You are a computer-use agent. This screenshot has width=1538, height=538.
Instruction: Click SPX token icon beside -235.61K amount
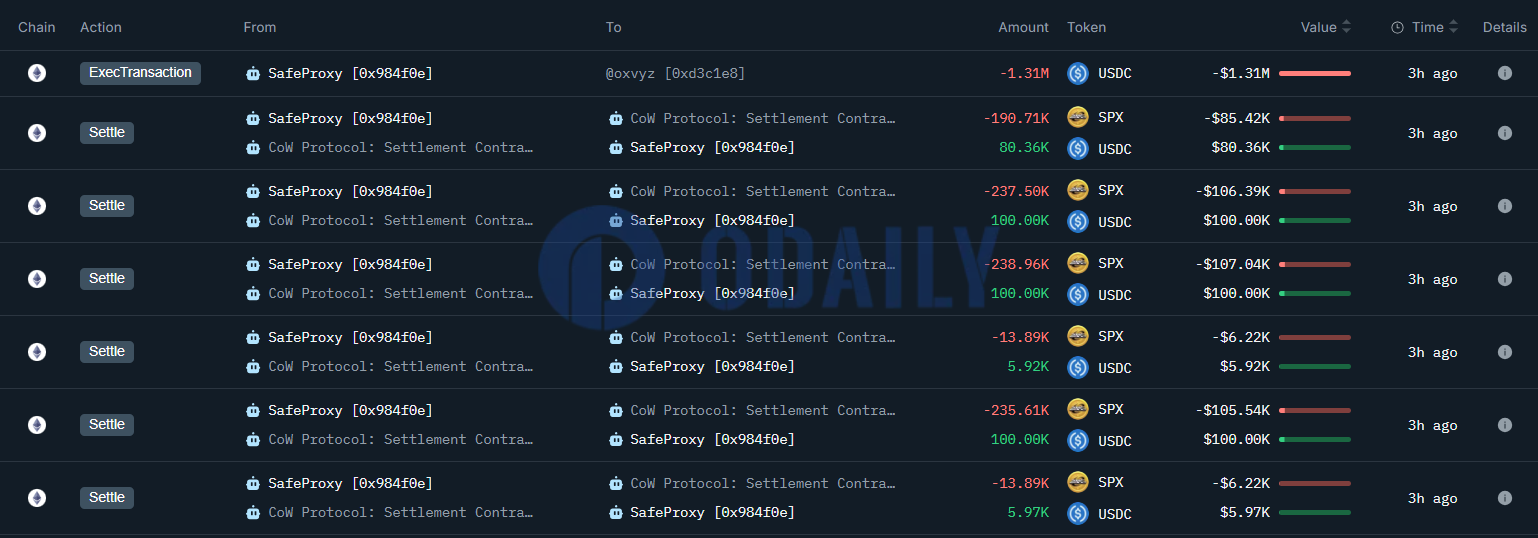click(1078, 409)
